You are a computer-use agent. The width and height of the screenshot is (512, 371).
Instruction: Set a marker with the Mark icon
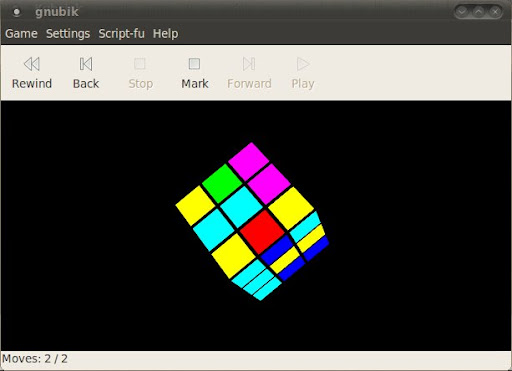tap(194, 64)
